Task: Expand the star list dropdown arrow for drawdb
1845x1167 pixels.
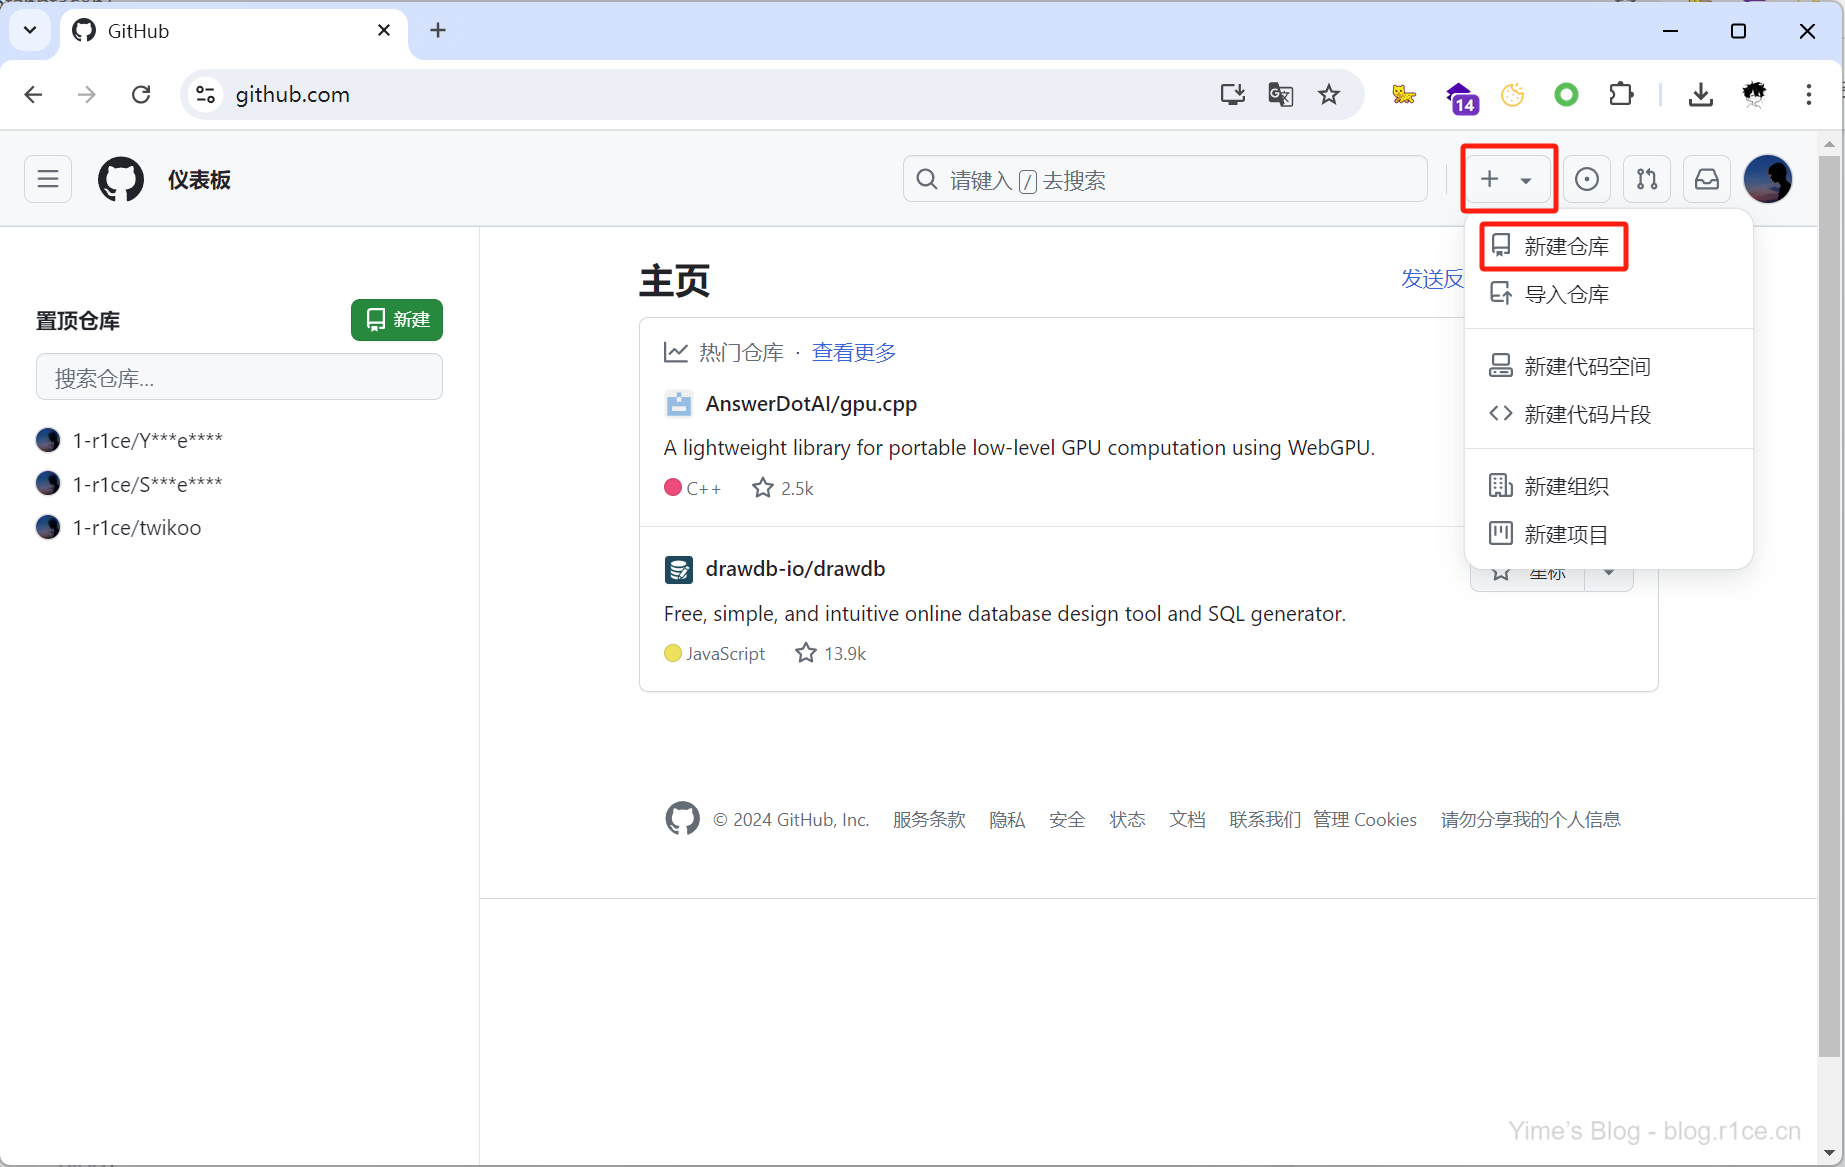Action: [x=1609, y=573]
